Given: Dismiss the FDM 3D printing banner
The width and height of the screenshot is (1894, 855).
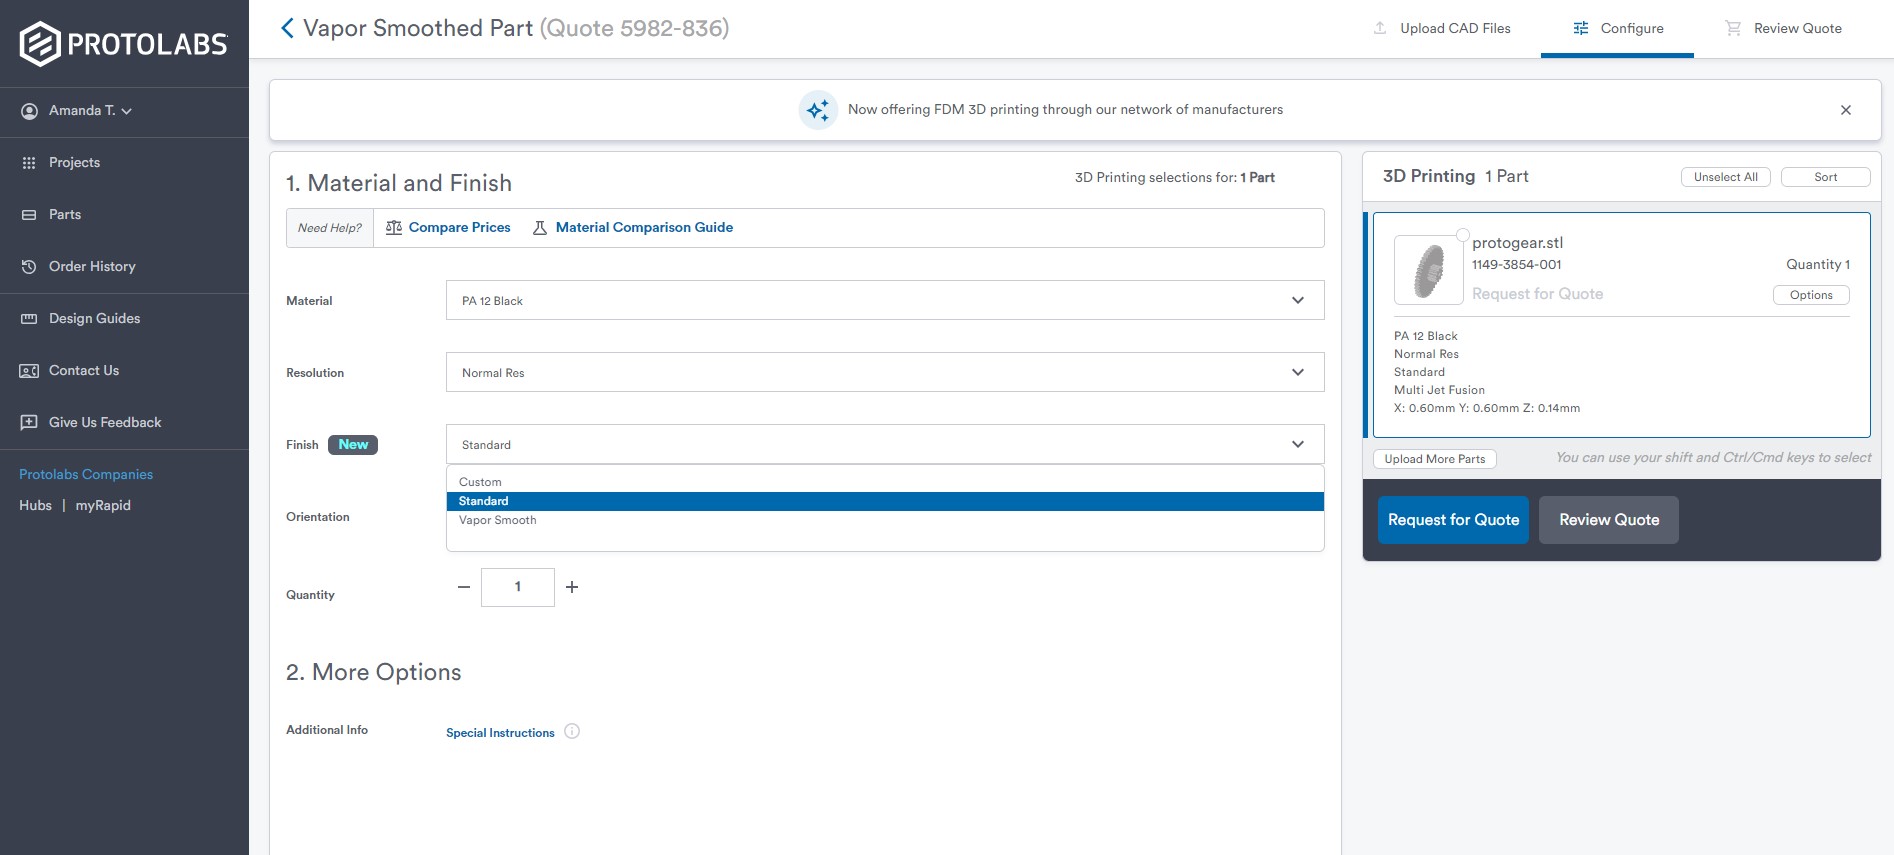Looking at the screenshot, I should [1846, 110].
